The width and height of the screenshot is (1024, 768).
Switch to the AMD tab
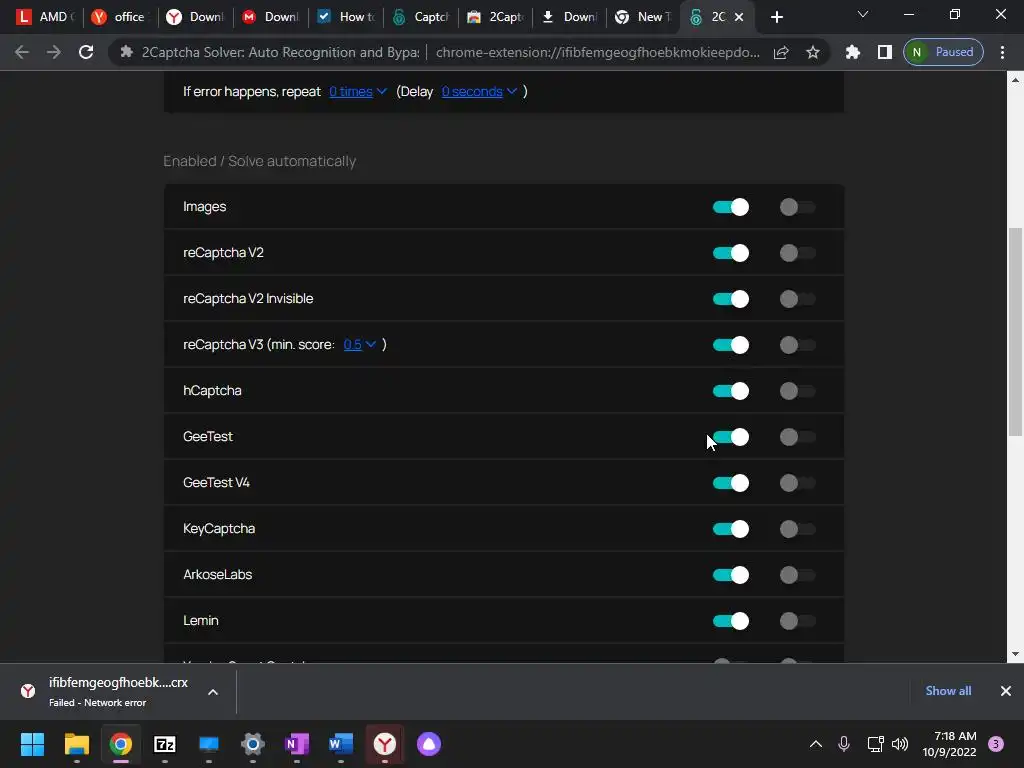44,17
